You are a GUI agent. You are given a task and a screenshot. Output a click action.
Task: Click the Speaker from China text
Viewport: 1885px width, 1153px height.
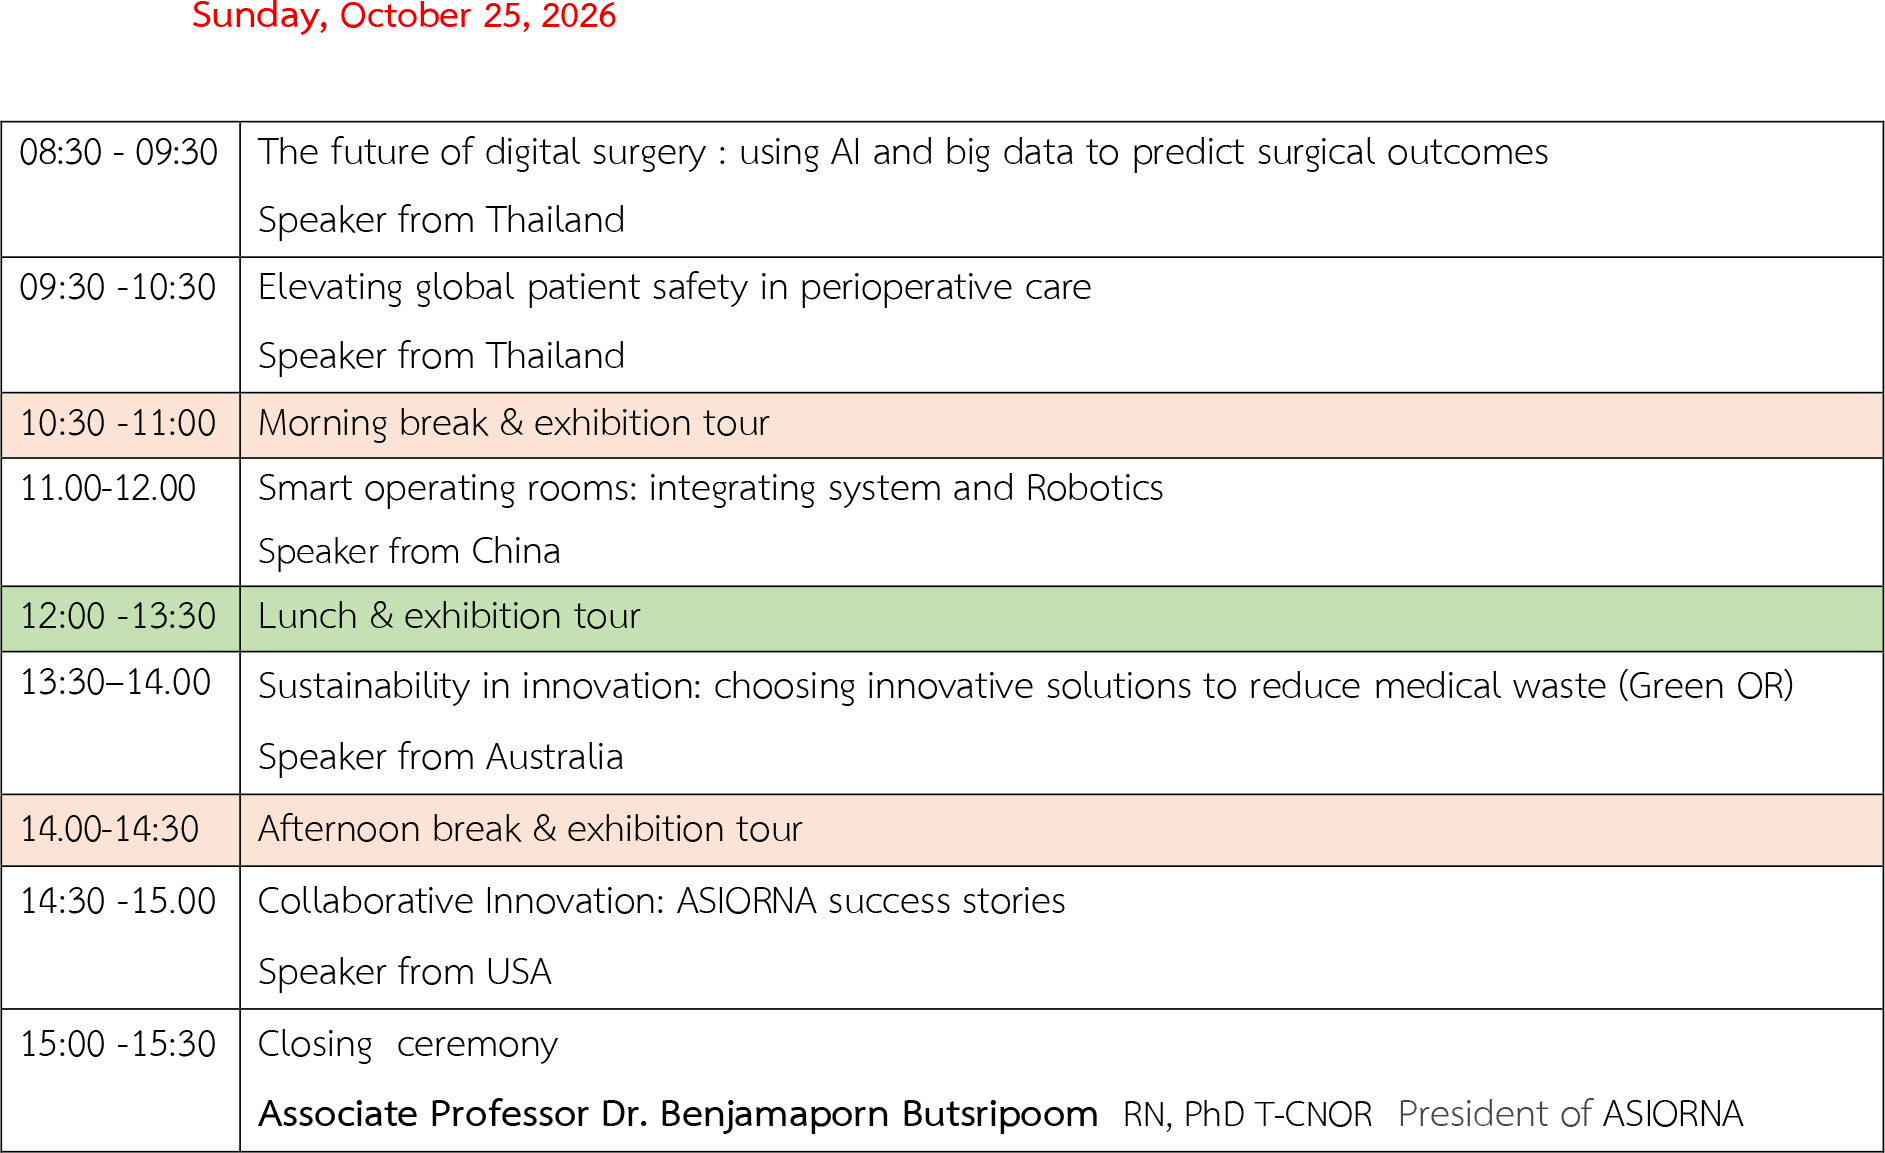coord(409,552)
